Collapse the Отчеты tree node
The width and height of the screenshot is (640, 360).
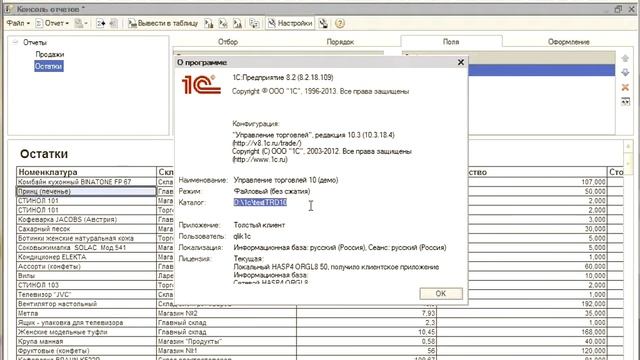coord(15,42)
